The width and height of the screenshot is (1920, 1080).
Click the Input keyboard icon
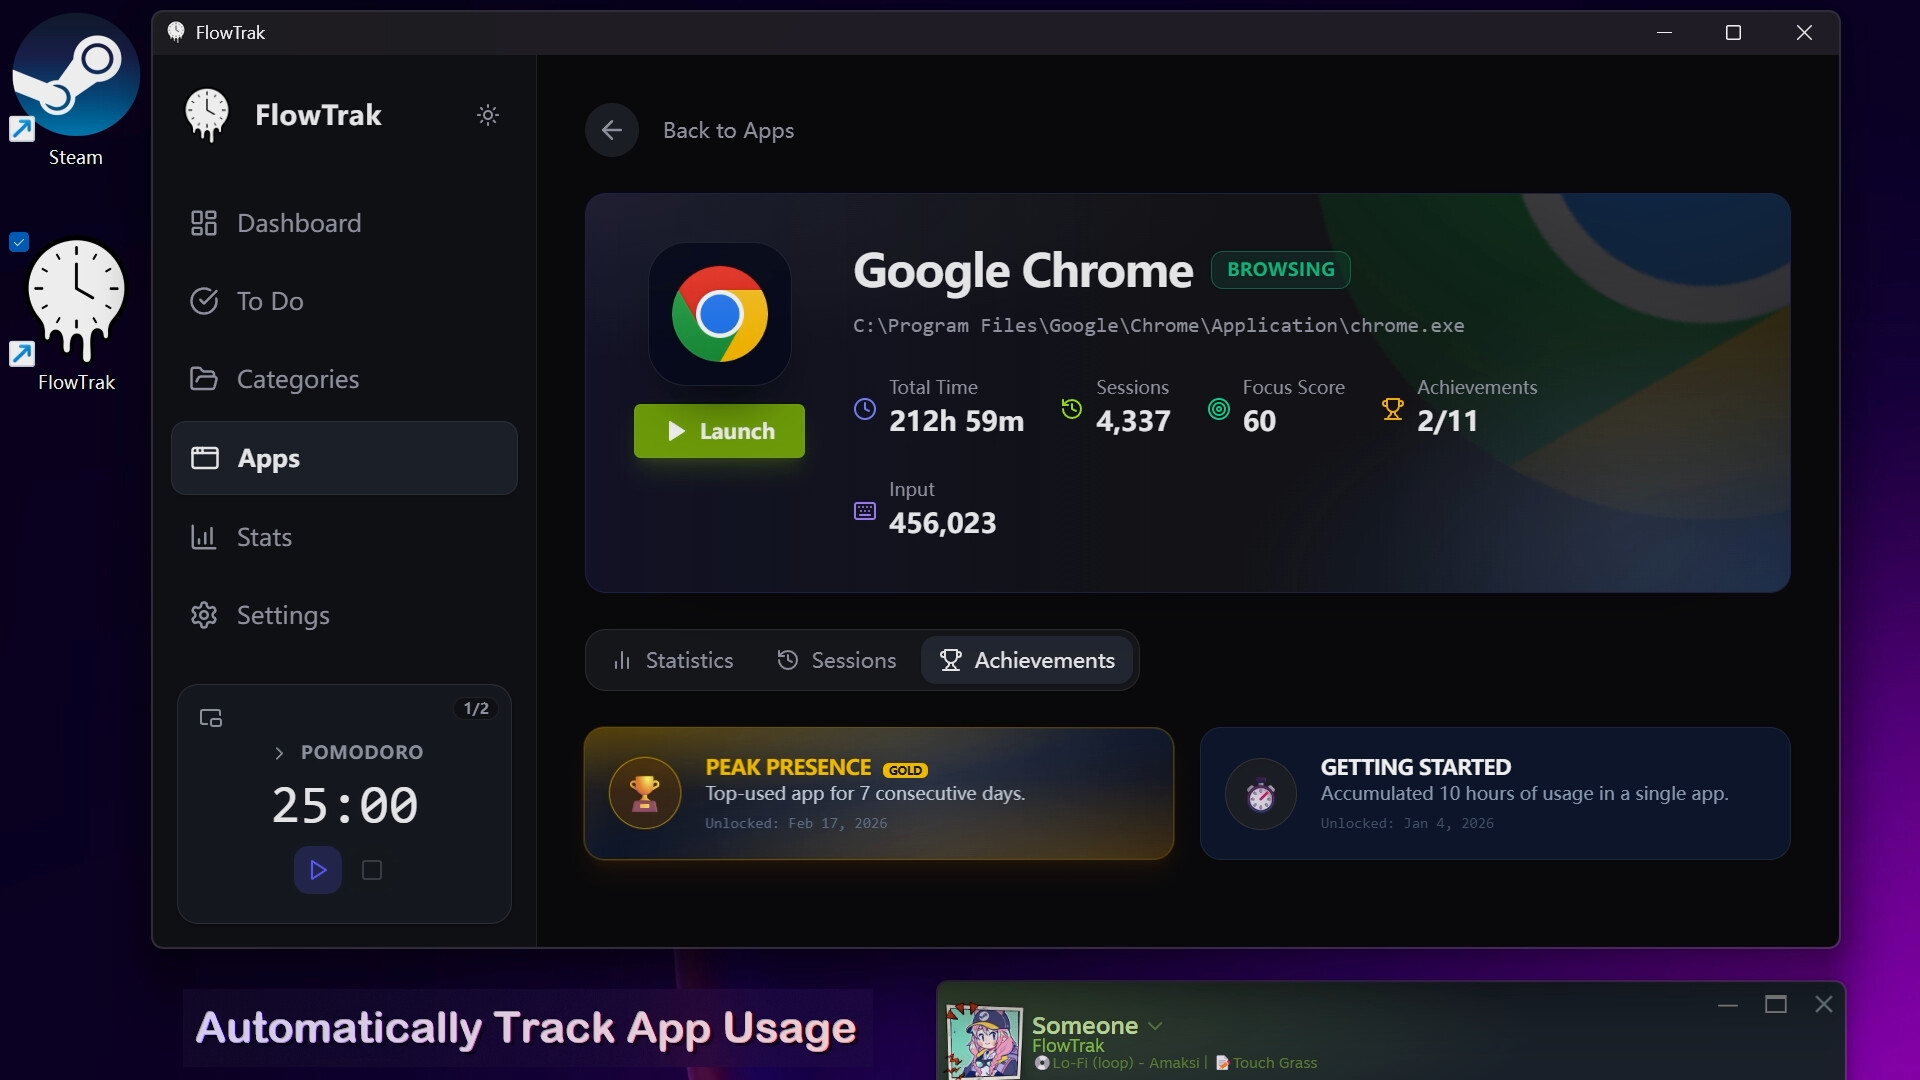865,511
